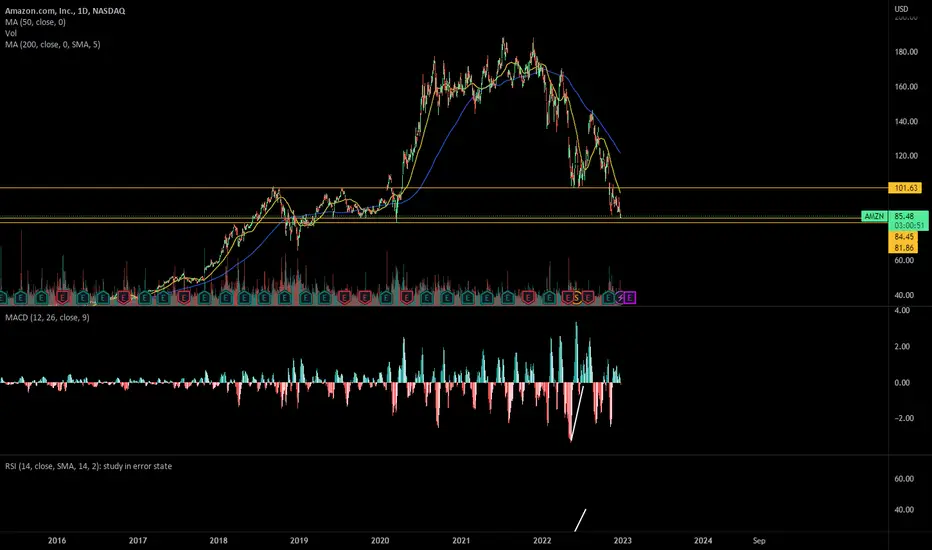This screenshot has height=550, width=932.
Task: Click the 2018 label on the time axis
Action: coord(218,540)
